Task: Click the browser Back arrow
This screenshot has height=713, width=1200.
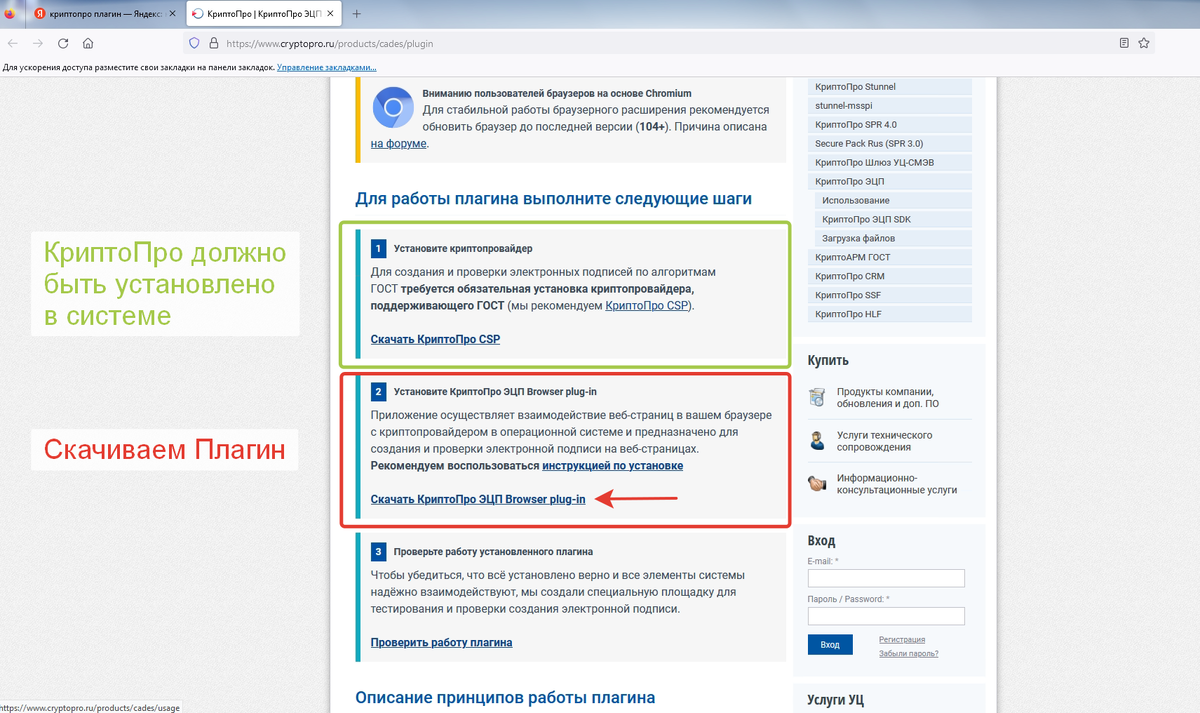Action: pyautogui.click(x=13, y=43)
